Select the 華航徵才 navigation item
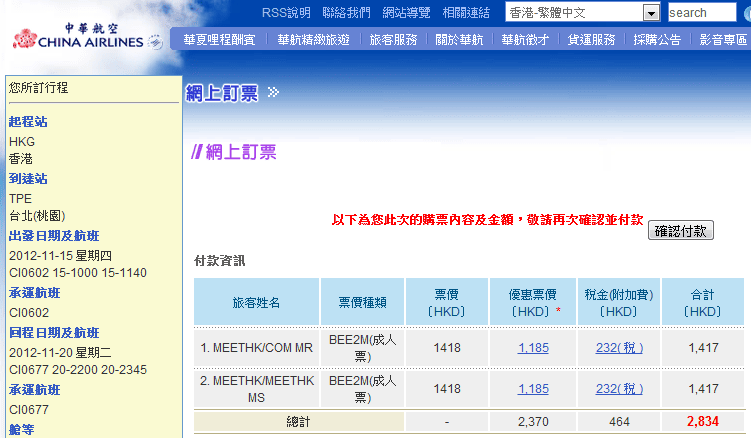This screenshot has width=751, height=438. click(x=525, y=40)
